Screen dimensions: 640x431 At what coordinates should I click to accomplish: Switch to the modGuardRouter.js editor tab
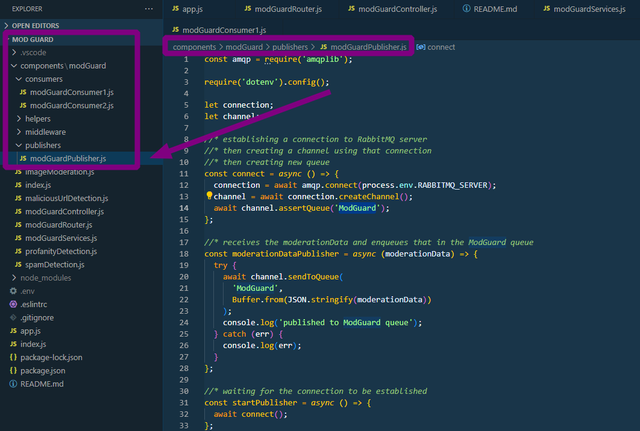point(288,9)
